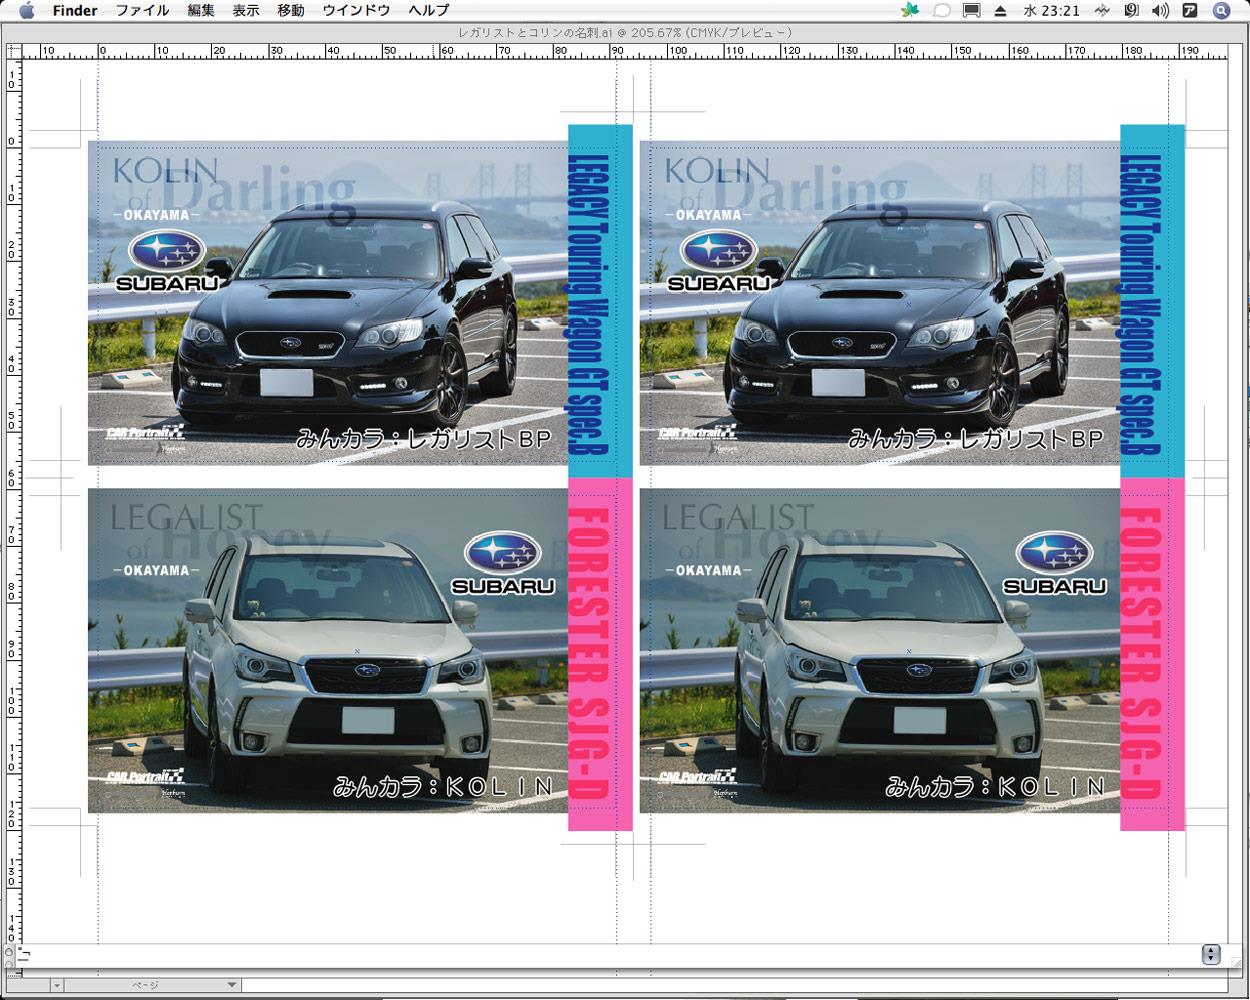Click the Eject icon in menu bar
Viewport: 1250px width, 1000px height.
[1001, 10]
